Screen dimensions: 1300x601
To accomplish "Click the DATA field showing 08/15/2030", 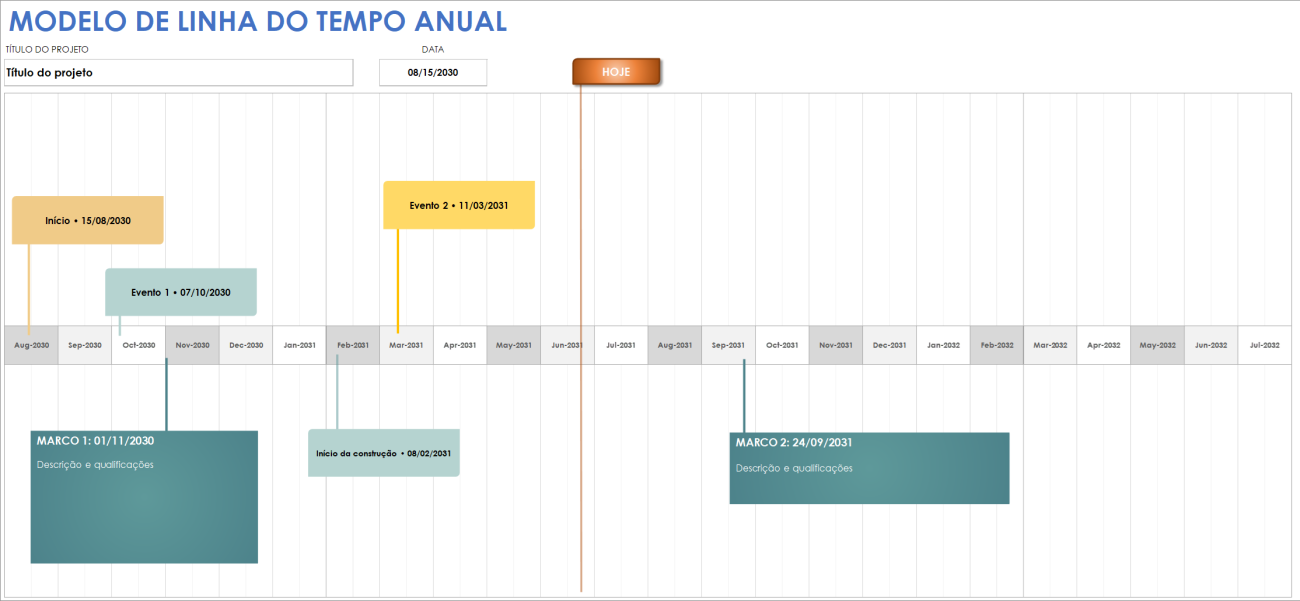I will (x=432, y=72).
